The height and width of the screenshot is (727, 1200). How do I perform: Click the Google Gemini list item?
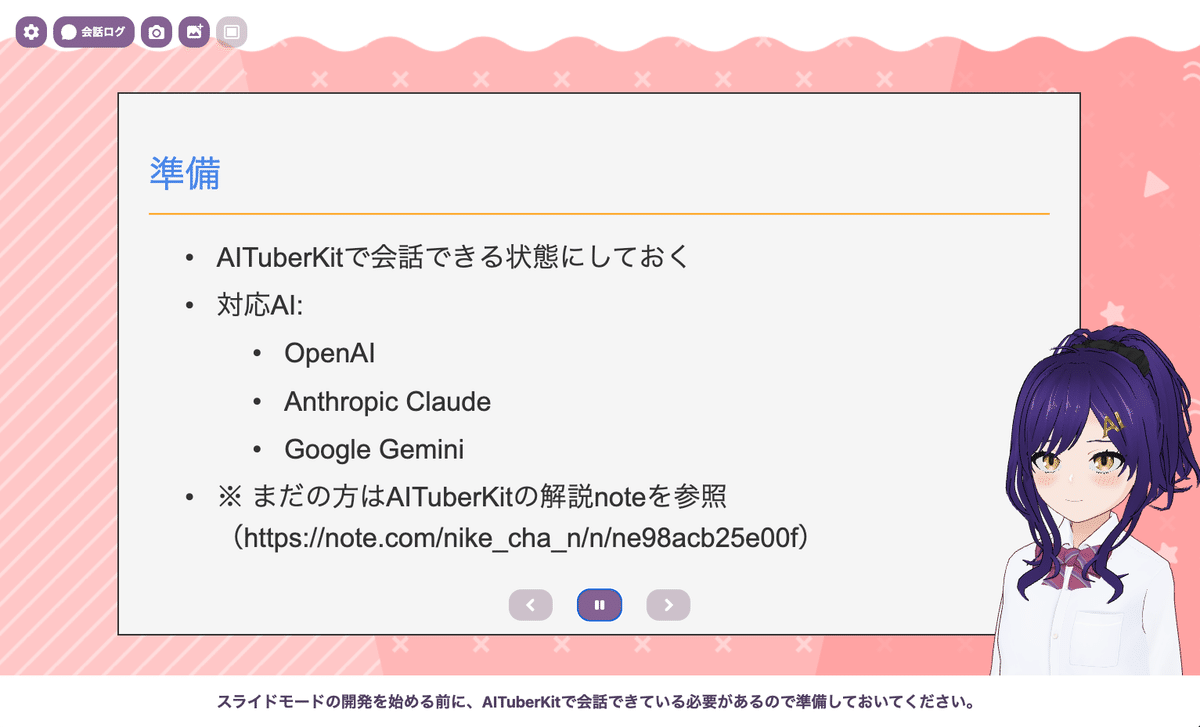pos(374,450)
